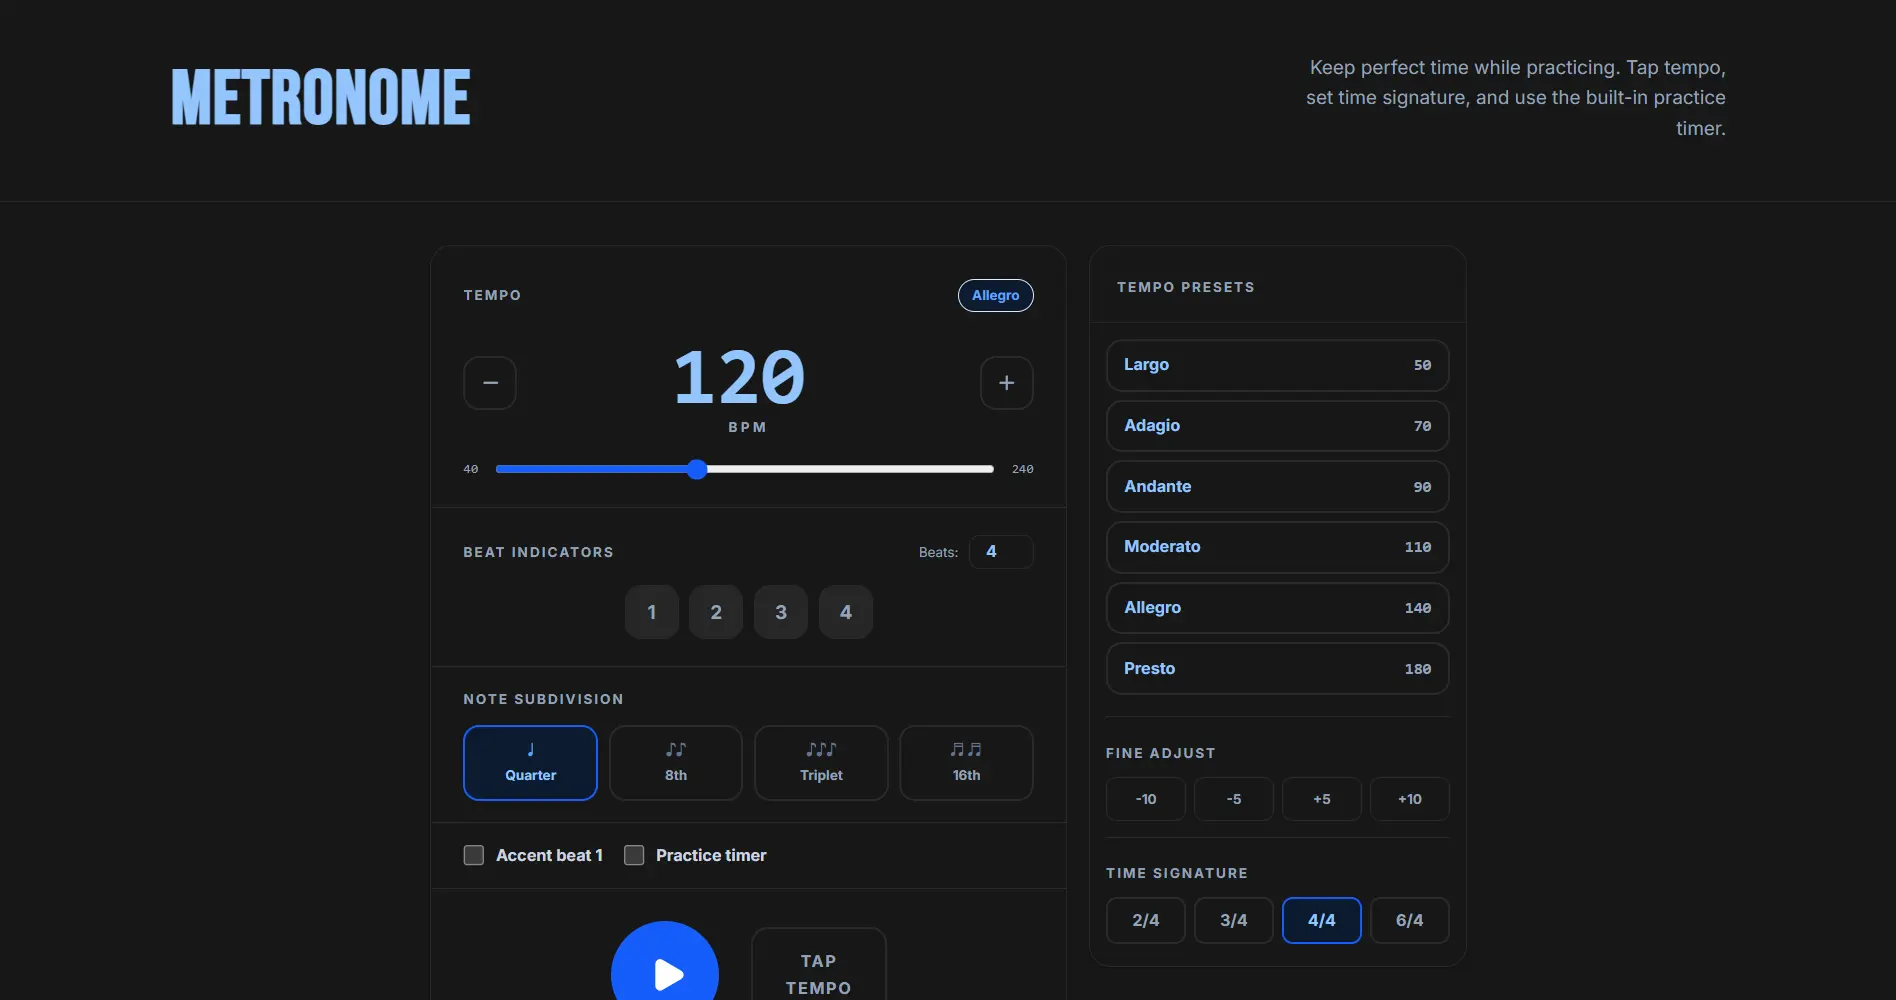Image resolution: width=1896 pixels, height=1000 pixels.
Task: Click the TEMPO PRESETS heading
Action: (1186, 287)
